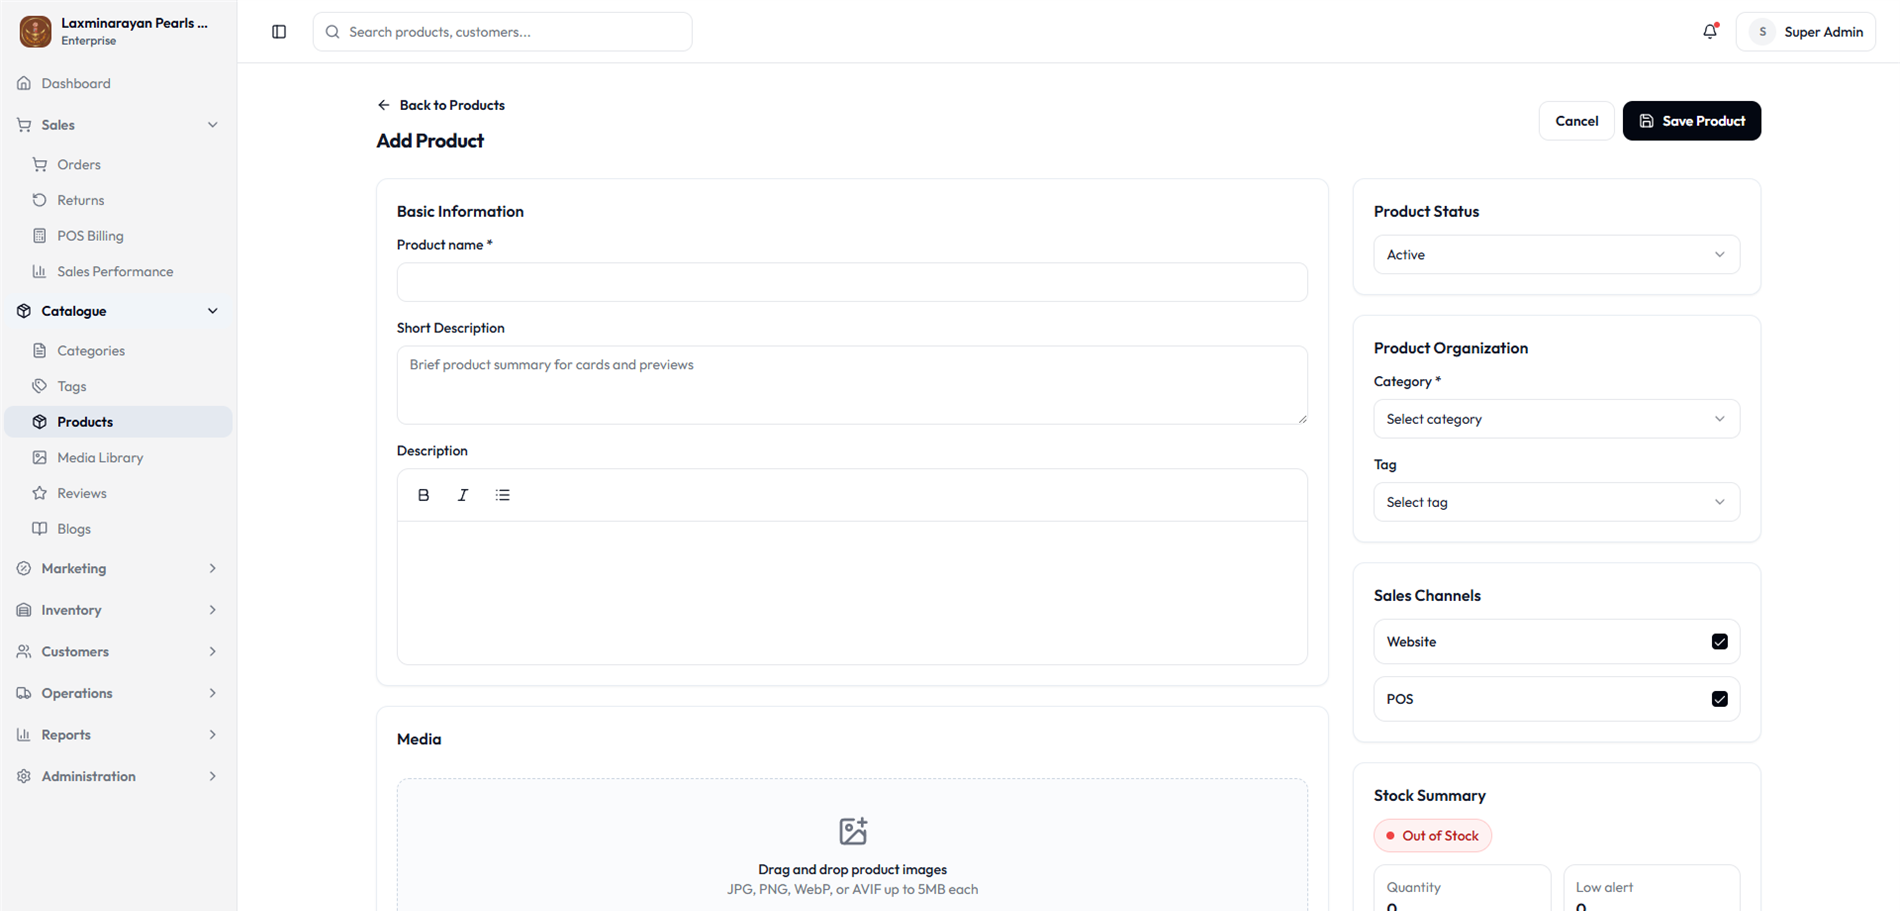Collapse the Catalogue menu section
The width and height of the screenshot is (1900, 911).
pos(118,311)
